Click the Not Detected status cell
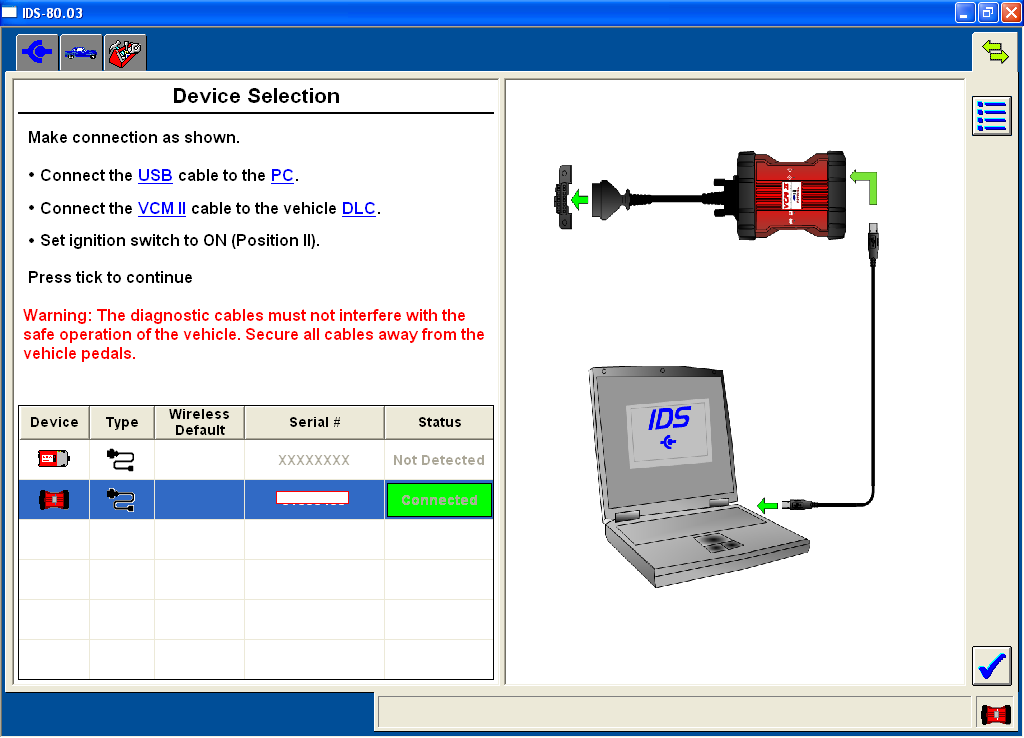 439,460
